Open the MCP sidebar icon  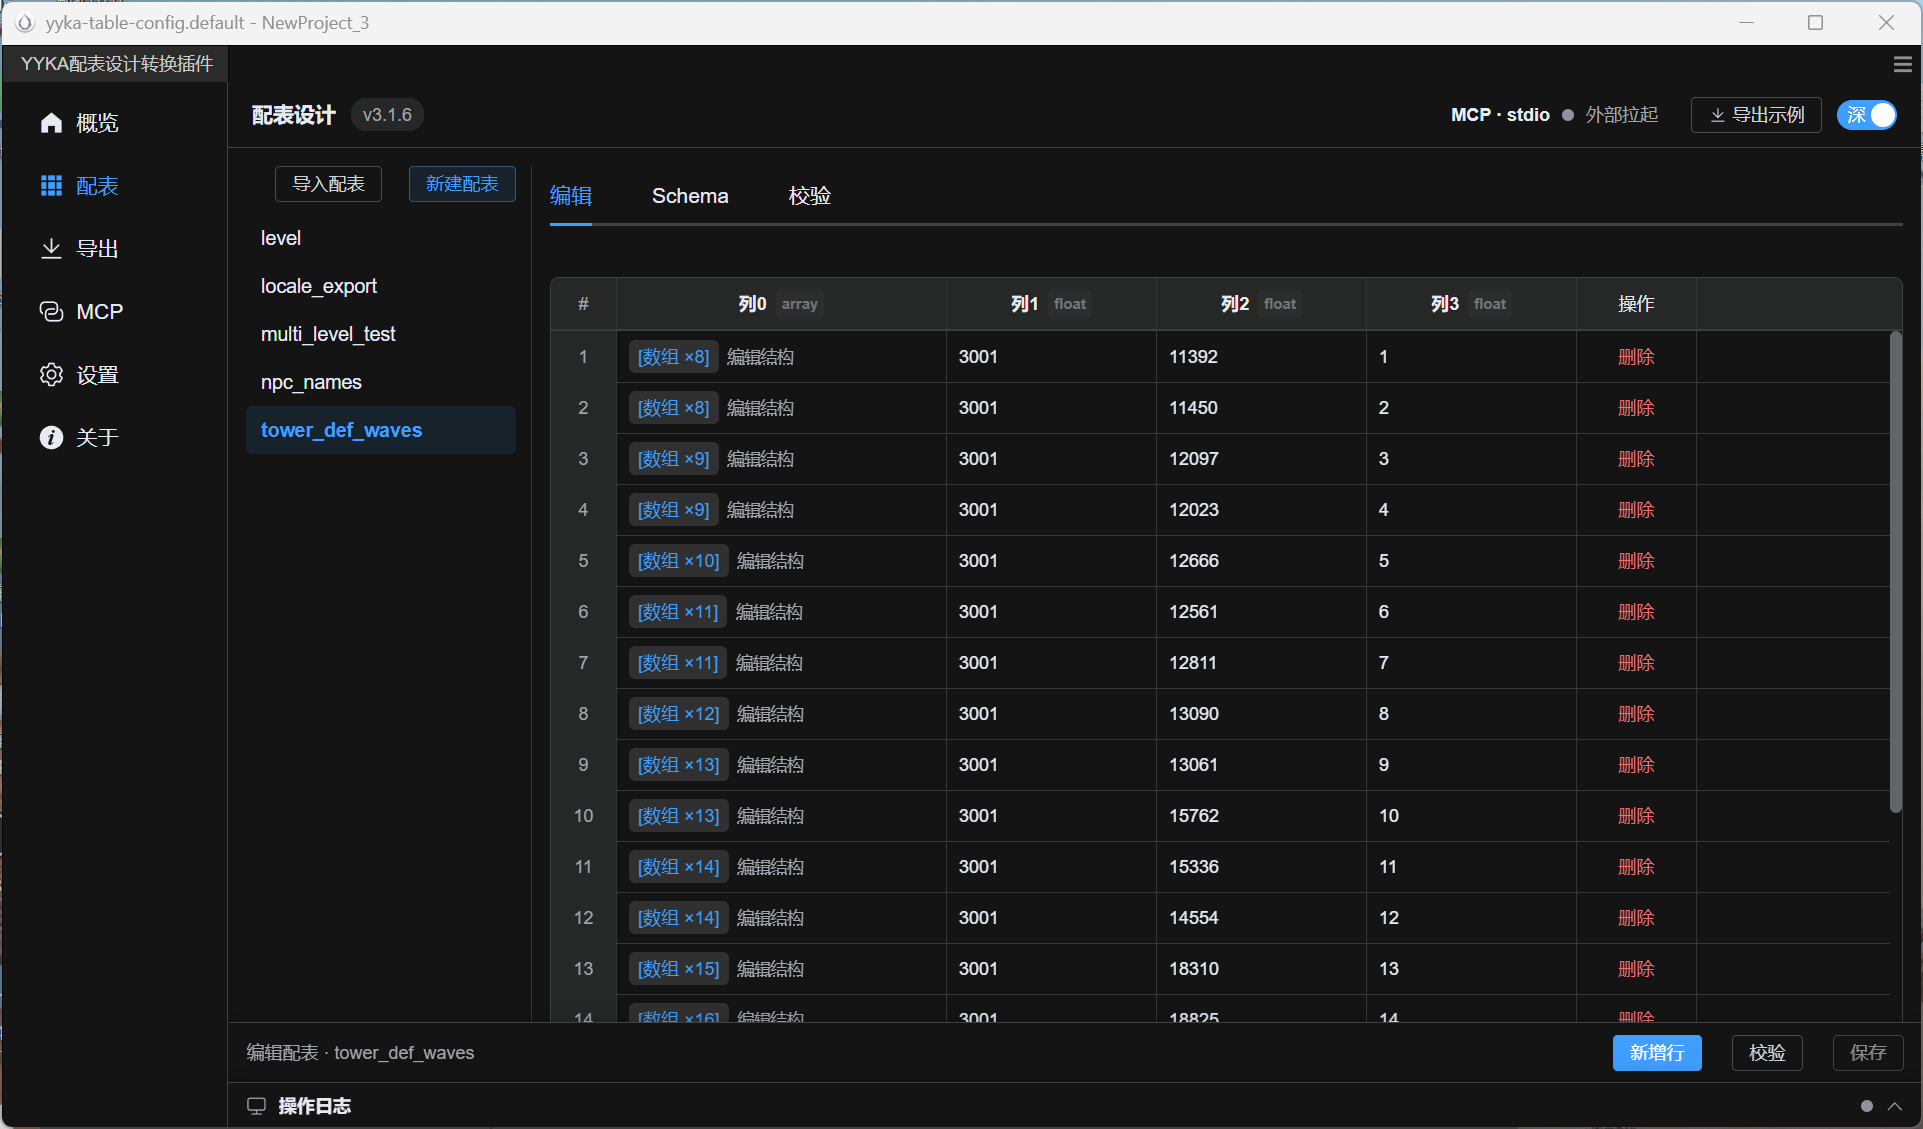[x=51, y=312]
